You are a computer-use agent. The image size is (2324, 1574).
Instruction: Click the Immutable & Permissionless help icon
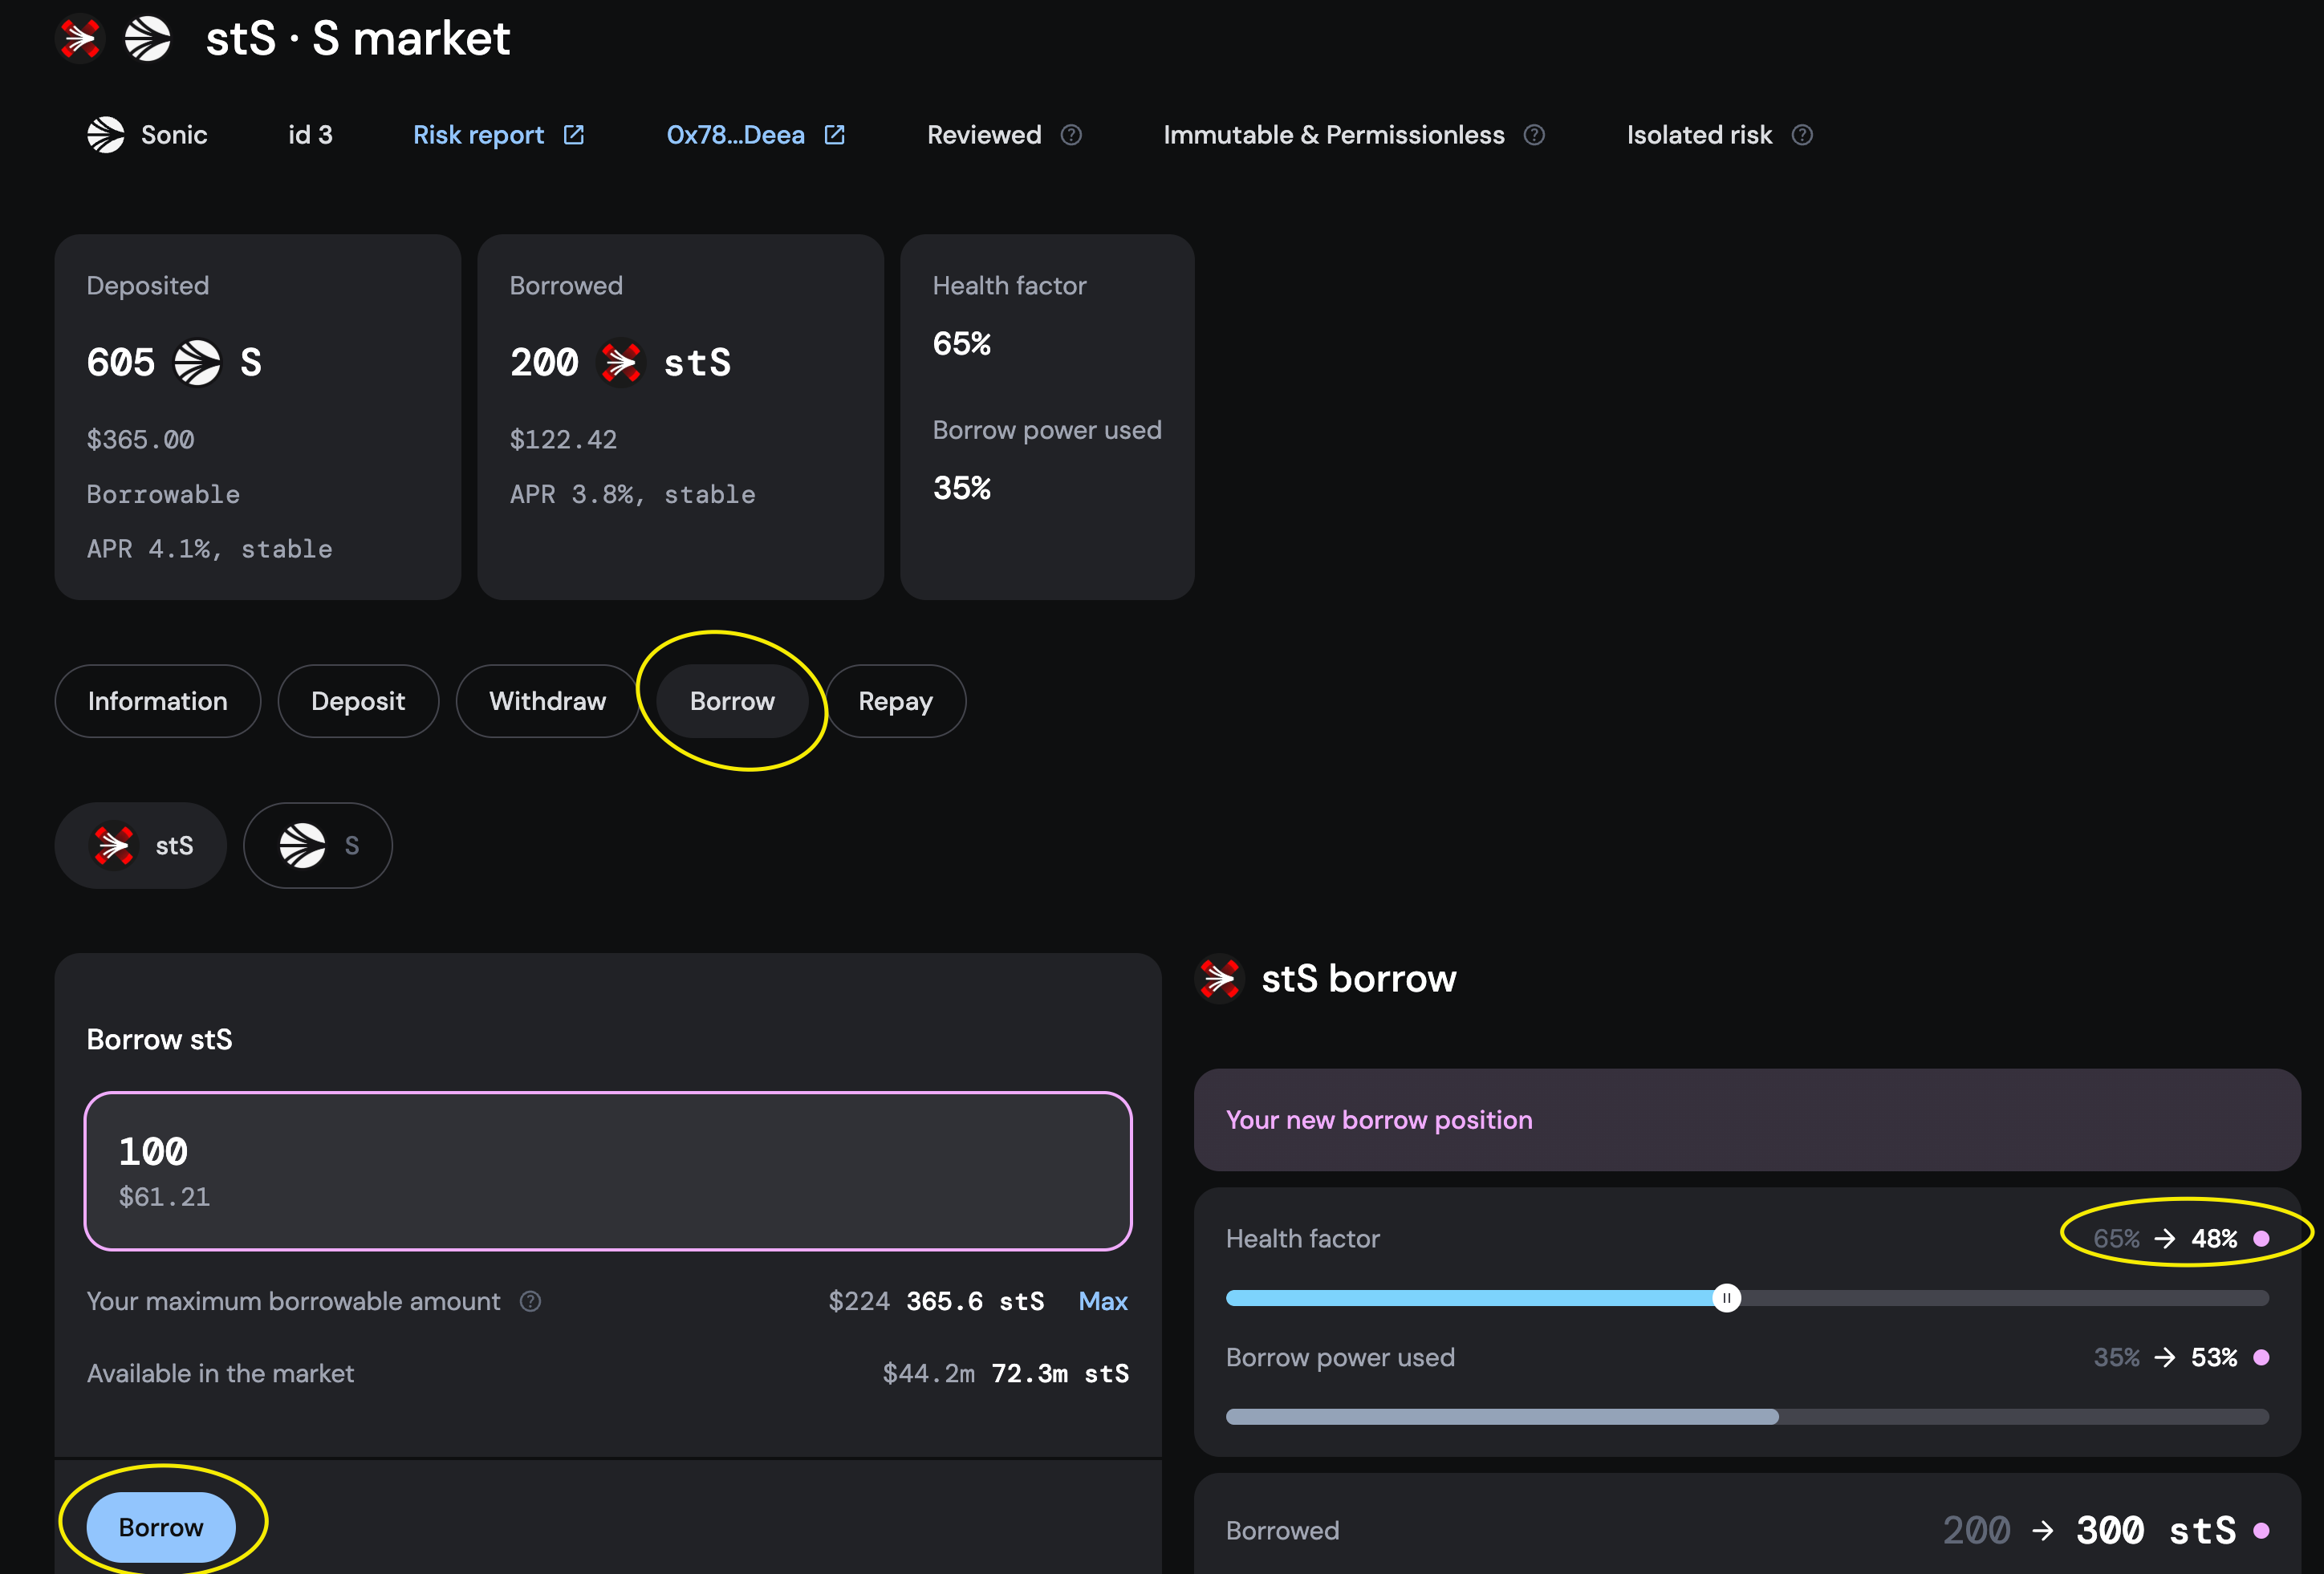(1534, 135)
